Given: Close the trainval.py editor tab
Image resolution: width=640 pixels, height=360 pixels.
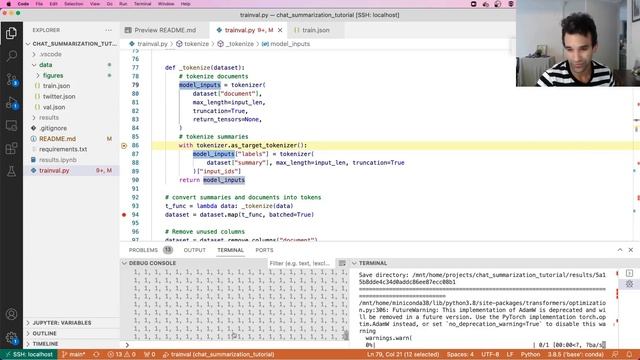Looking at the screenshot, I should point(280,30).
